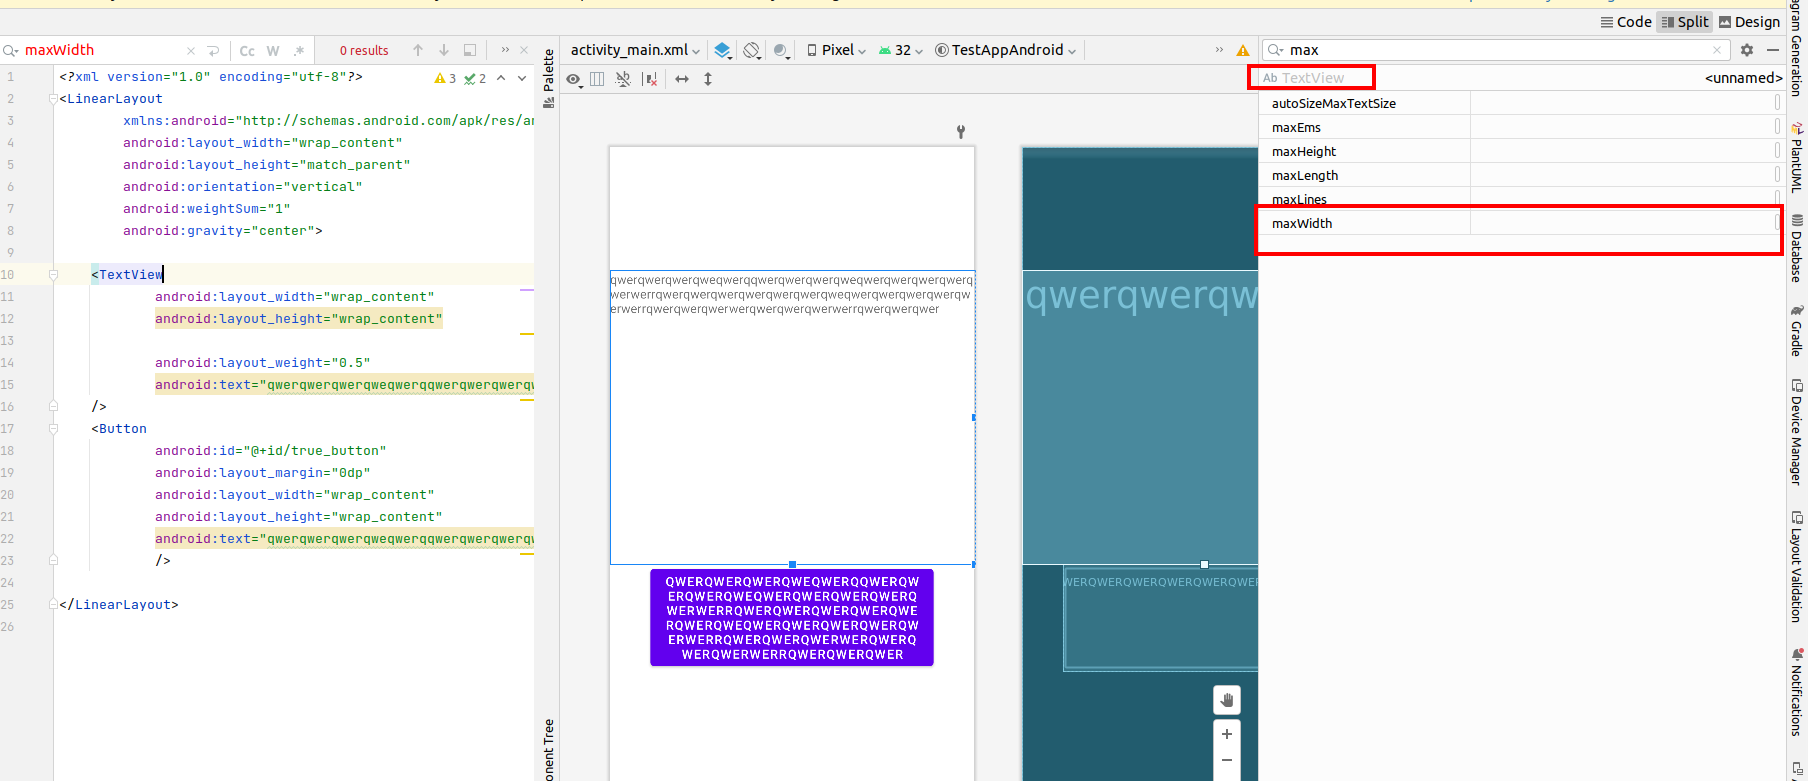Open find results in tool window
Screen dimensions: 1808x781
click(470, 50)
